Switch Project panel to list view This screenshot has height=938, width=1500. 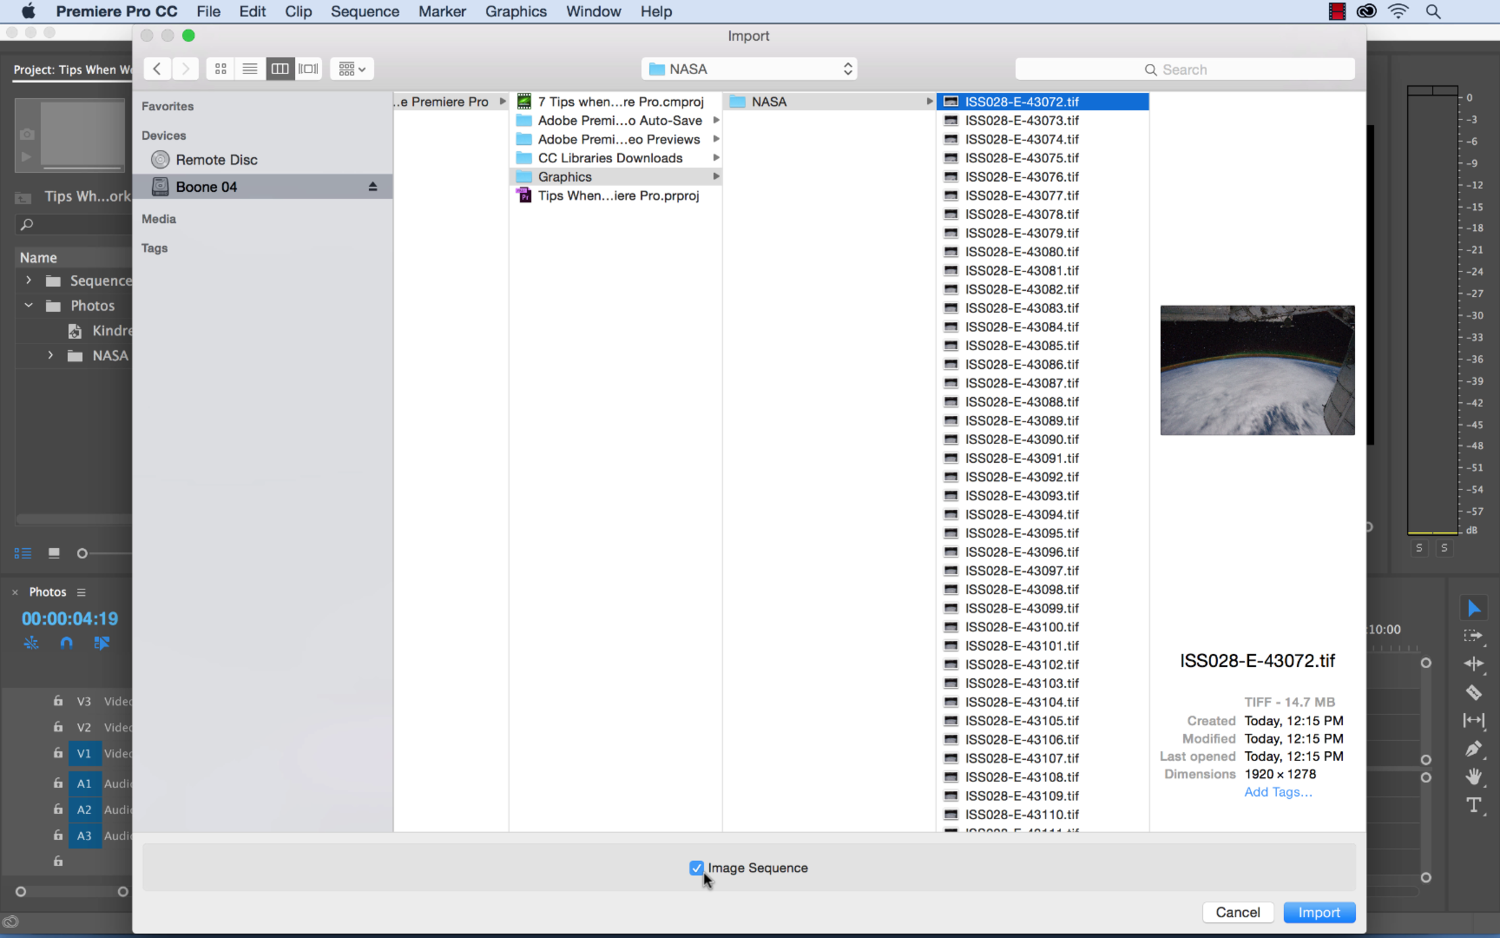point(23,553)
